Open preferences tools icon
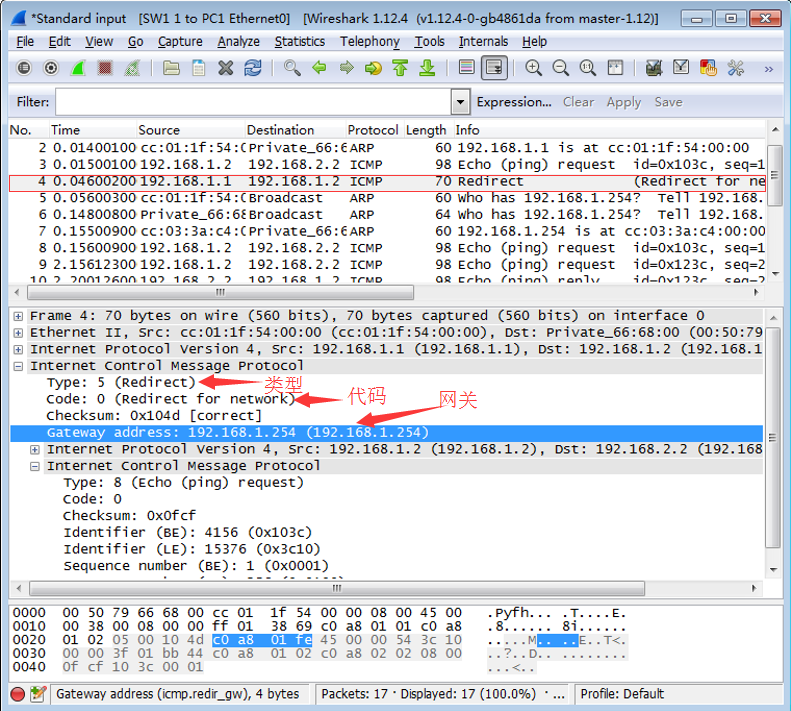791x711 pixels. (x=736, y=68)
